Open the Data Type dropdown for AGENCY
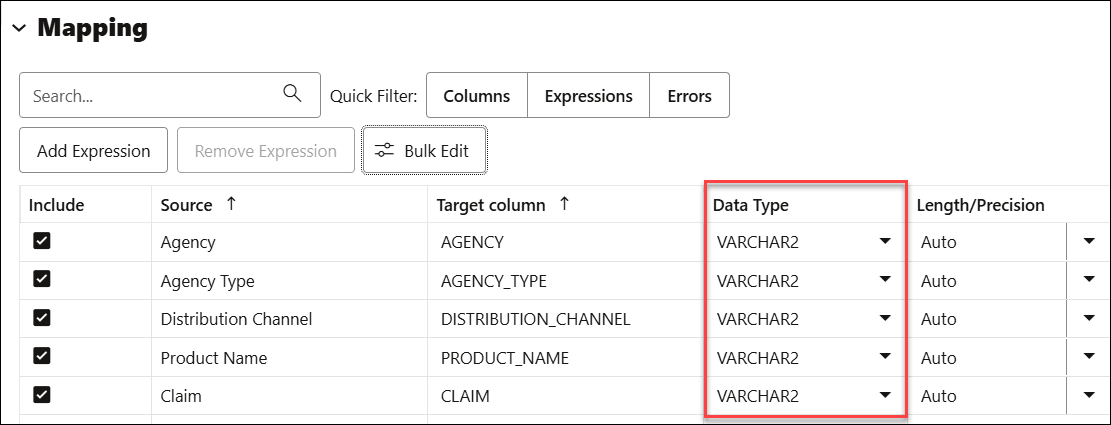The image size is (1111, 425). tap(884, 242)
